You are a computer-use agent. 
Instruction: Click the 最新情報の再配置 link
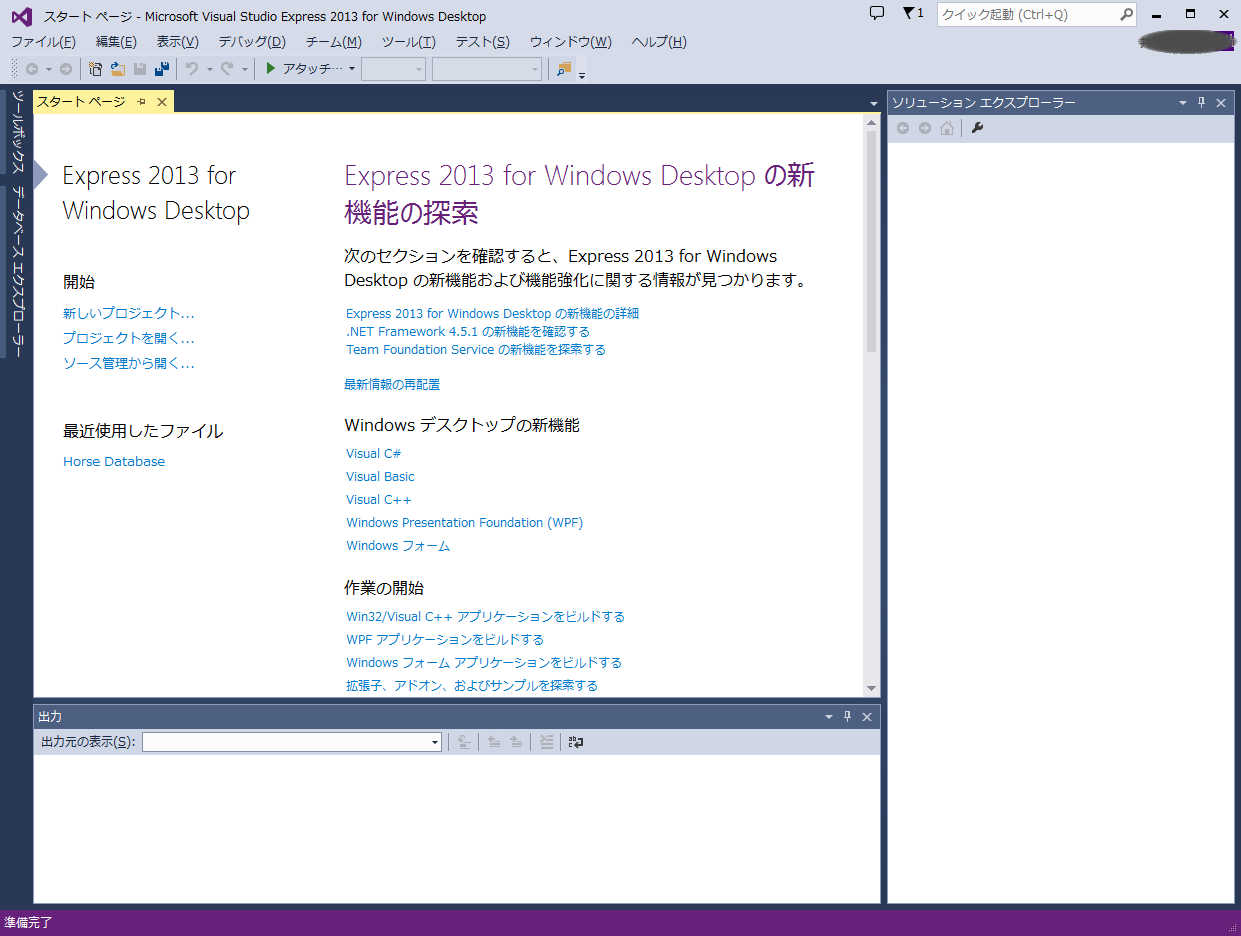(x=392, y=384)
